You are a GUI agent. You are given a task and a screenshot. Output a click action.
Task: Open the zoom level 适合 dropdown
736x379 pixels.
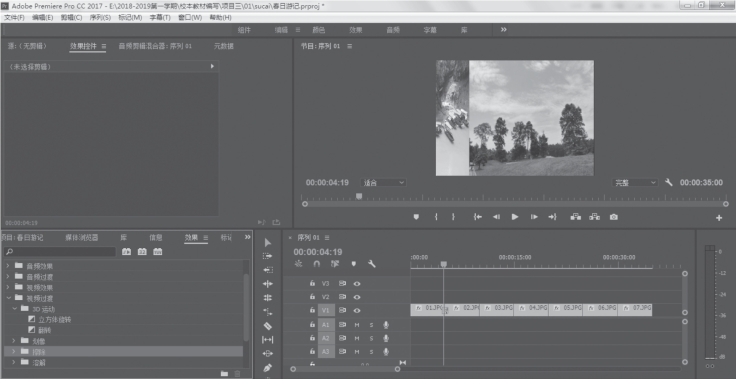click(x=383, y=182)
